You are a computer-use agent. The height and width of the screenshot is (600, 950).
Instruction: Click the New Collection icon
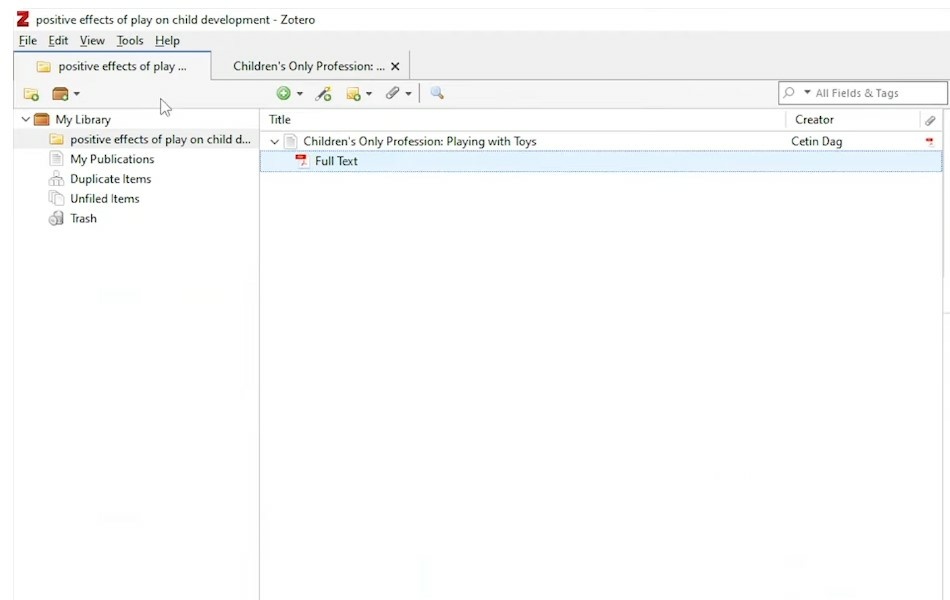[31, 94]
